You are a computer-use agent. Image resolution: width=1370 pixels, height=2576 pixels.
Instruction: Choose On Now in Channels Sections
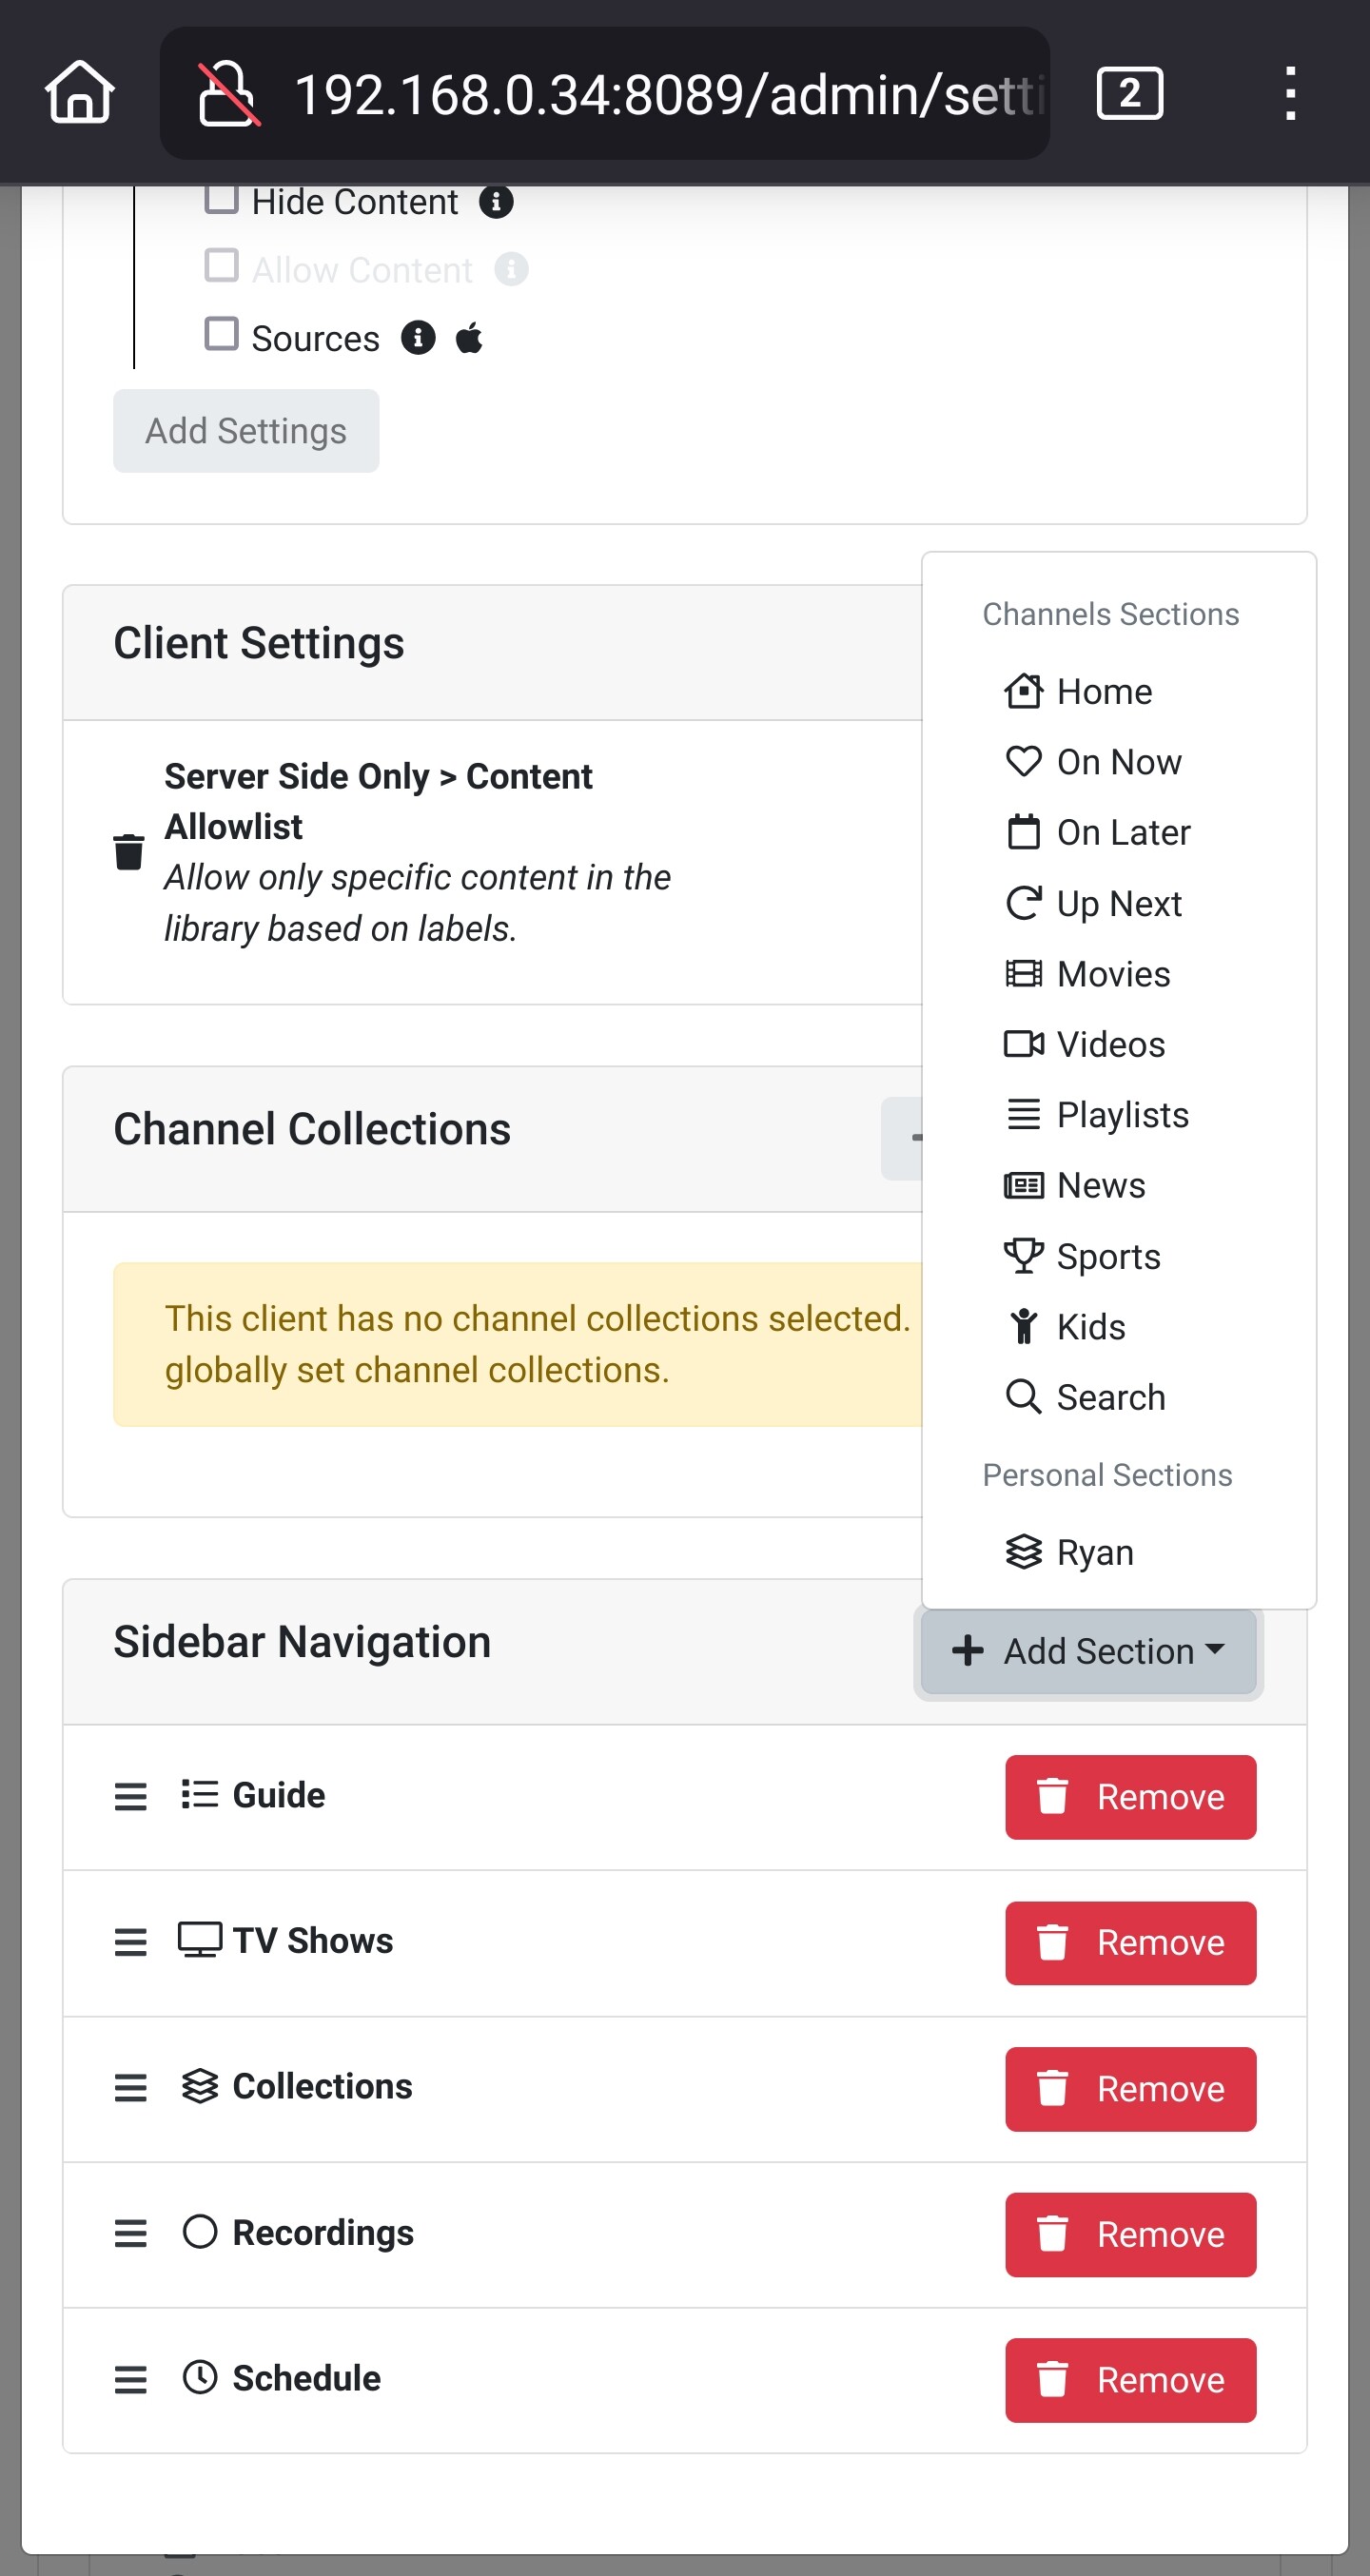point(1118,762)
